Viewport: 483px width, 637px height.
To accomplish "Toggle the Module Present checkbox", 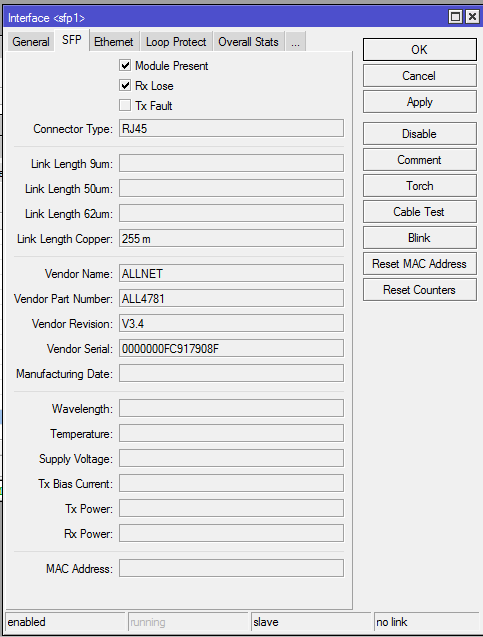I will pos(125,65).
